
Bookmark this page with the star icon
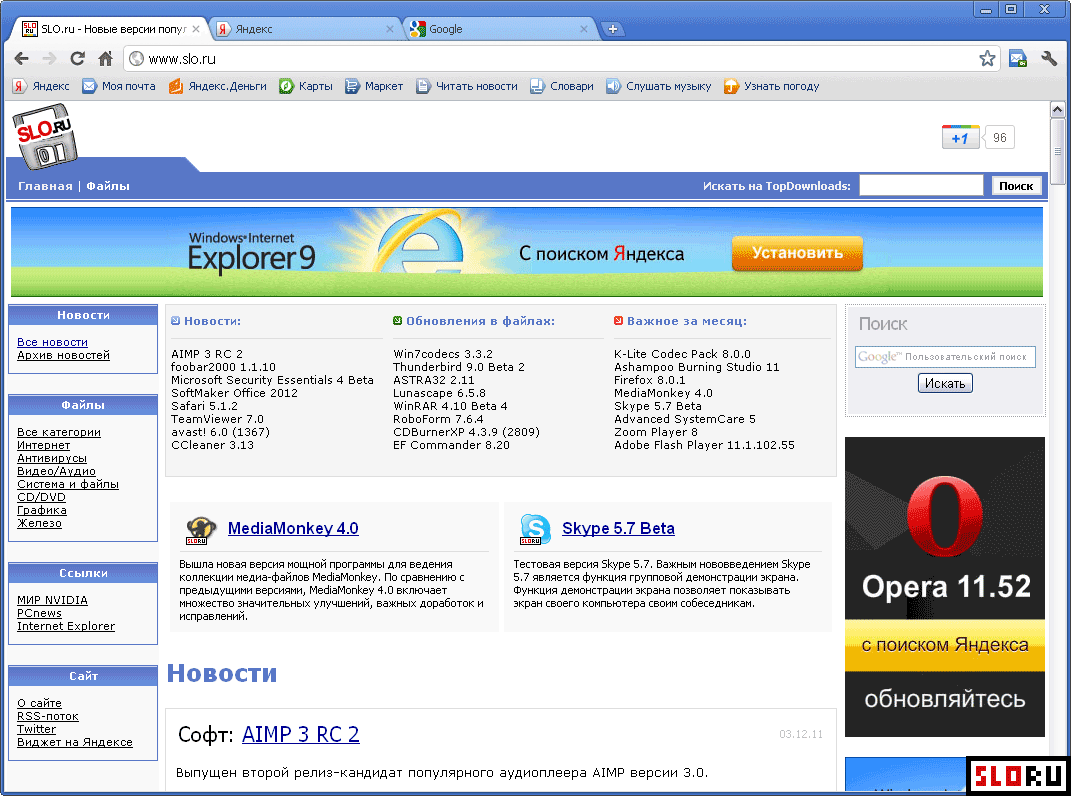tap(987, 59)
